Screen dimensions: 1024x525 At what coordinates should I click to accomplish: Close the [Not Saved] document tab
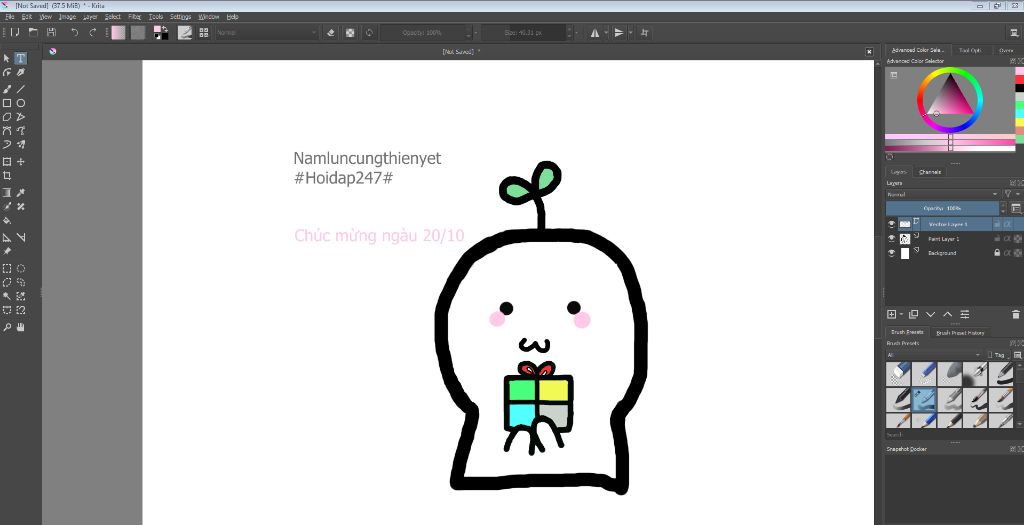tap(869, 52)
